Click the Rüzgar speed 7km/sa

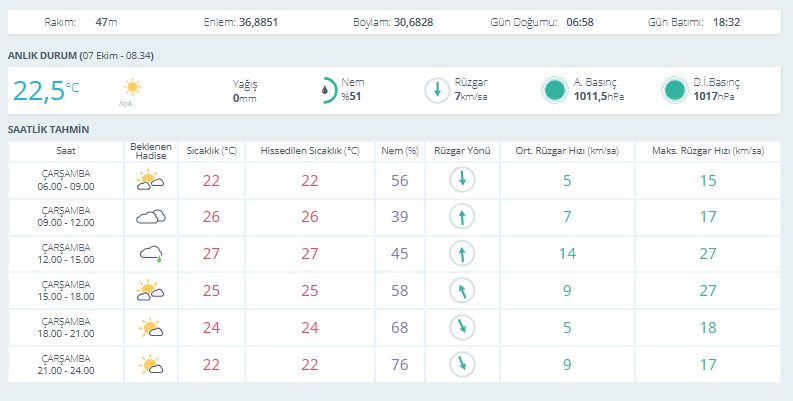point(471,96)
